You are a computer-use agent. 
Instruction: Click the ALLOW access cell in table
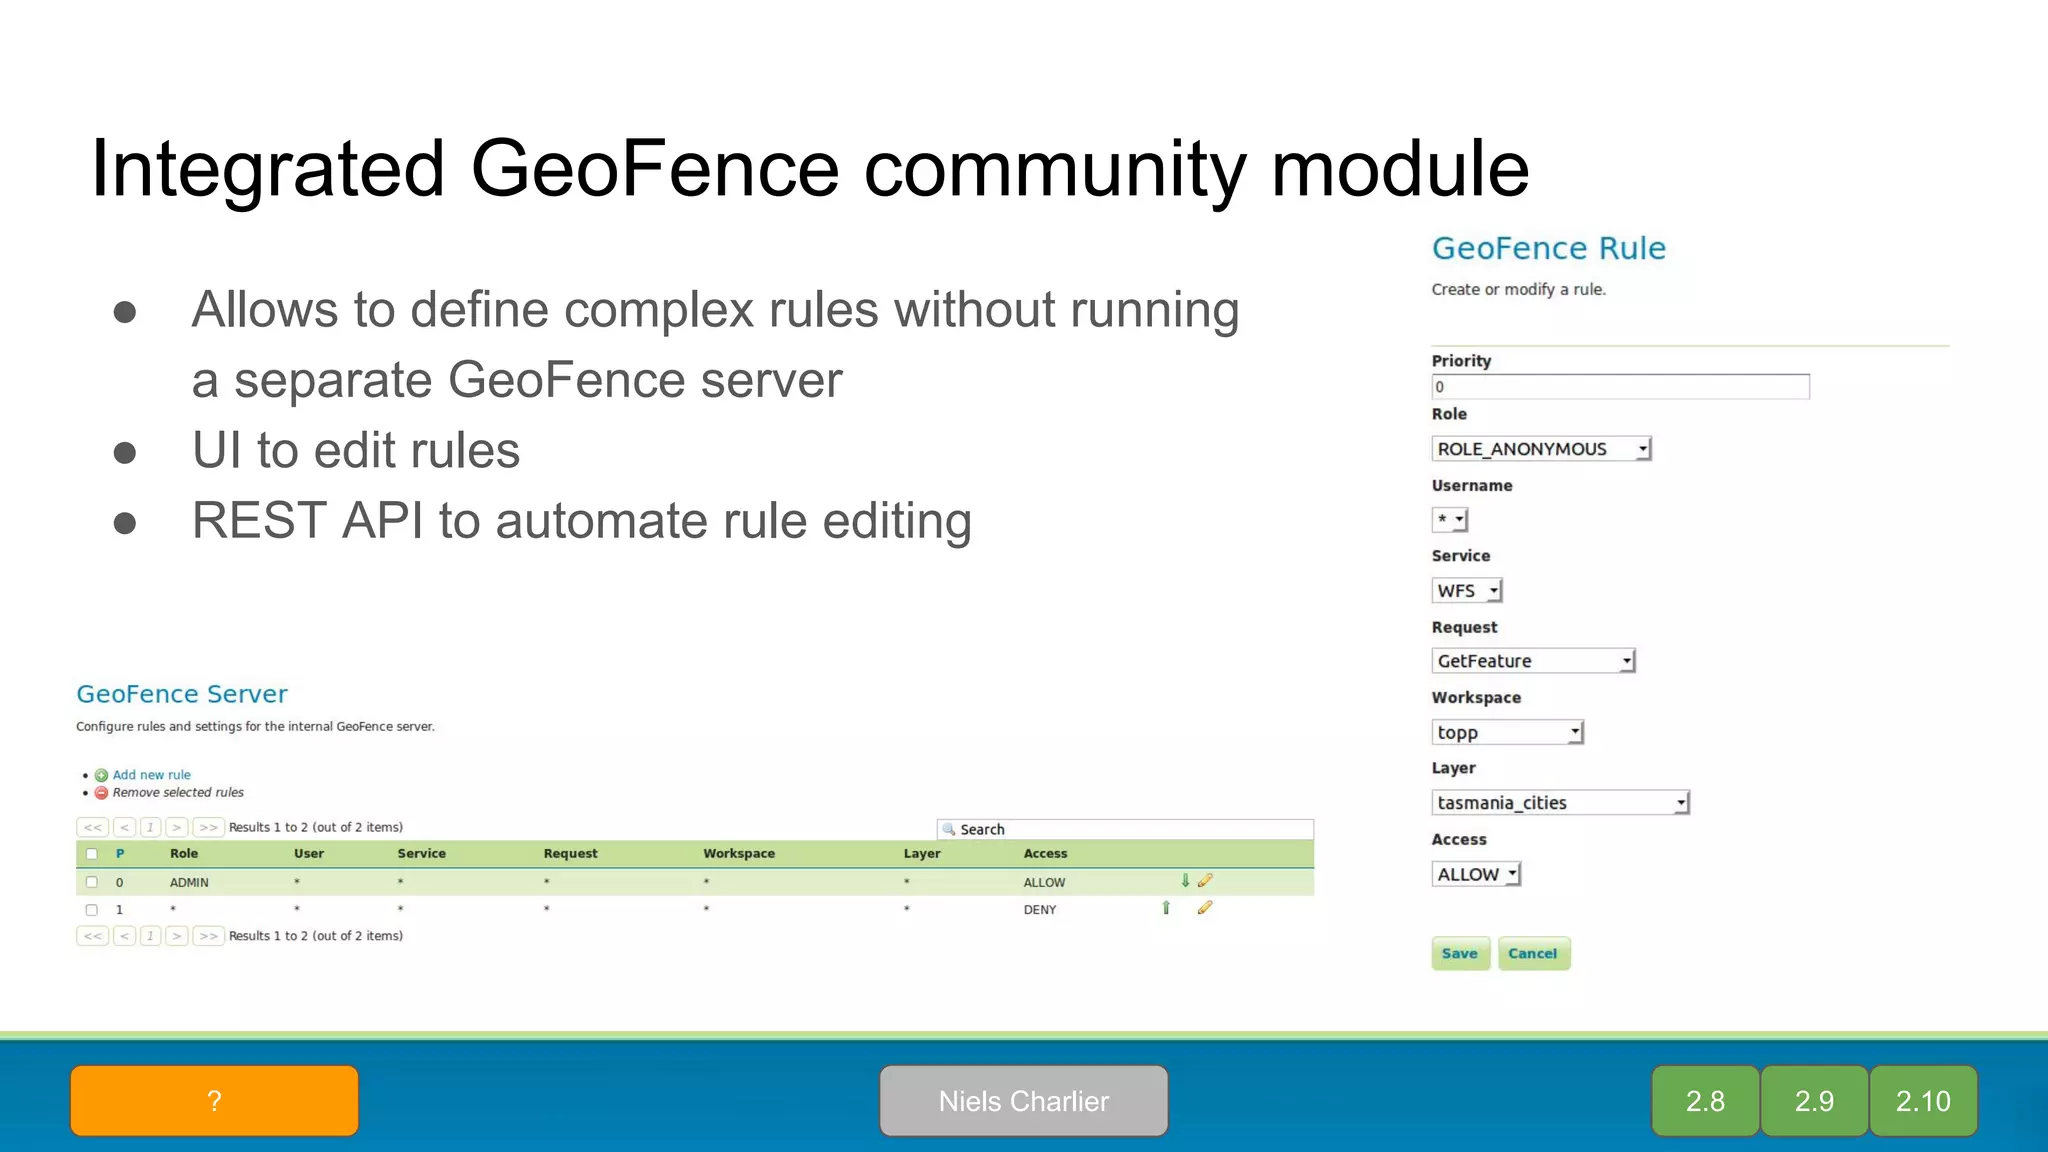[1044, 882]
